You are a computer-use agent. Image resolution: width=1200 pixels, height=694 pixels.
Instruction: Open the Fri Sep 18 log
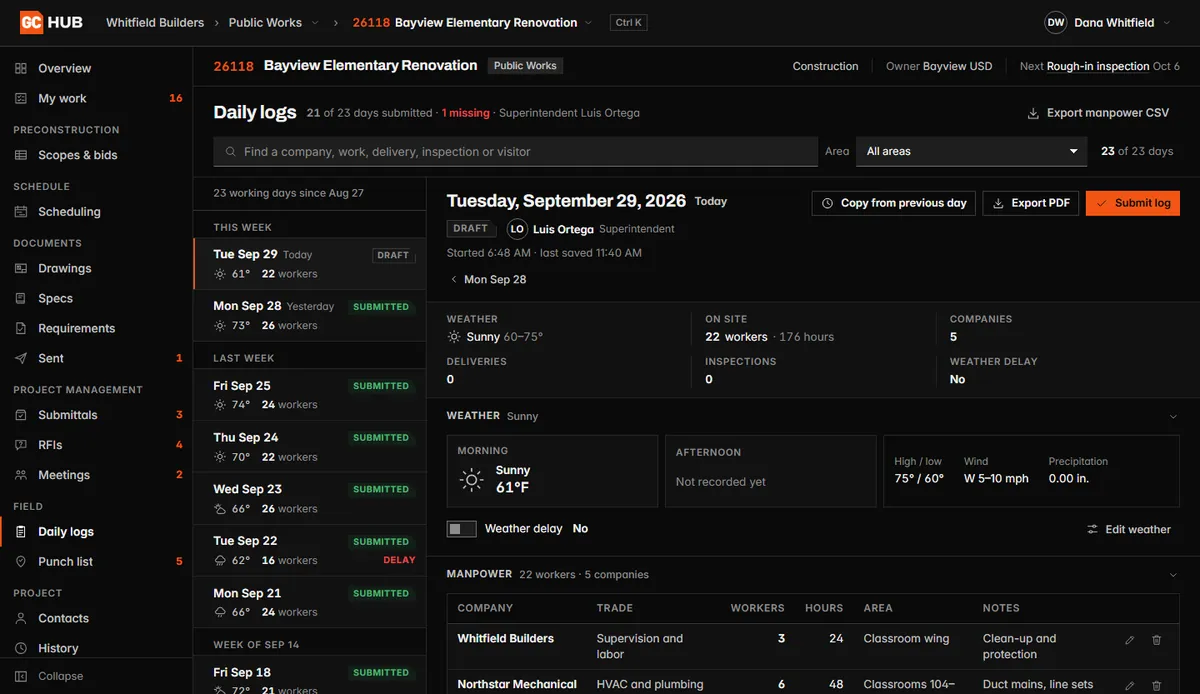pos(310,676)
